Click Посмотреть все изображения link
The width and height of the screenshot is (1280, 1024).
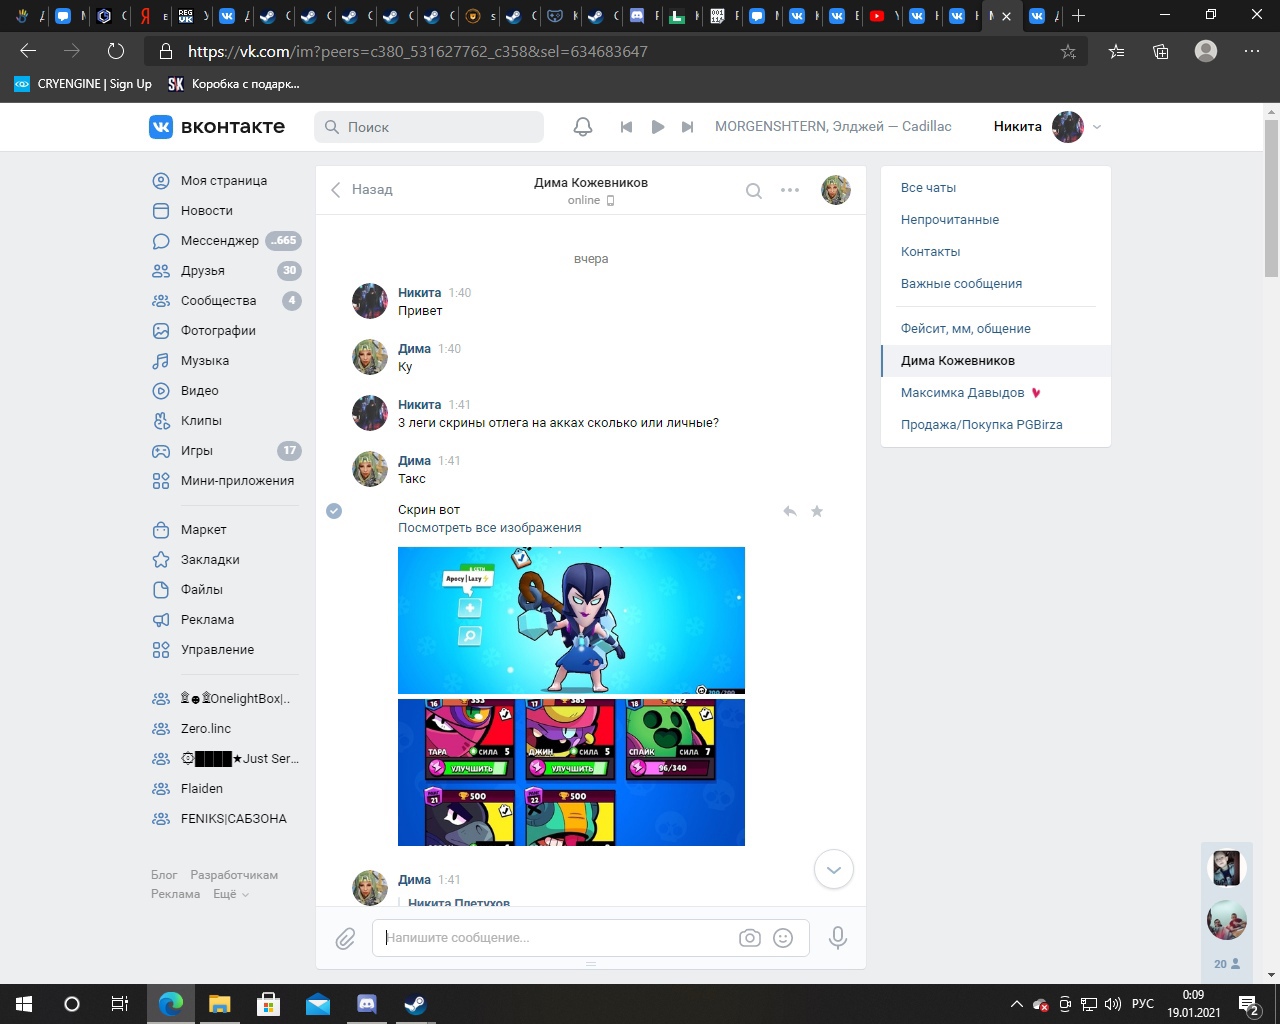(x=489, y=528)
